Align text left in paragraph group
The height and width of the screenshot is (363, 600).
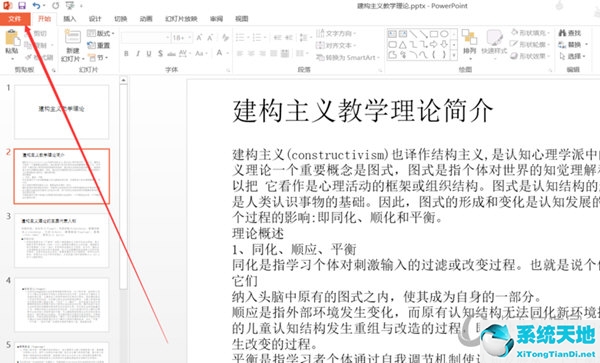[240, 53]
